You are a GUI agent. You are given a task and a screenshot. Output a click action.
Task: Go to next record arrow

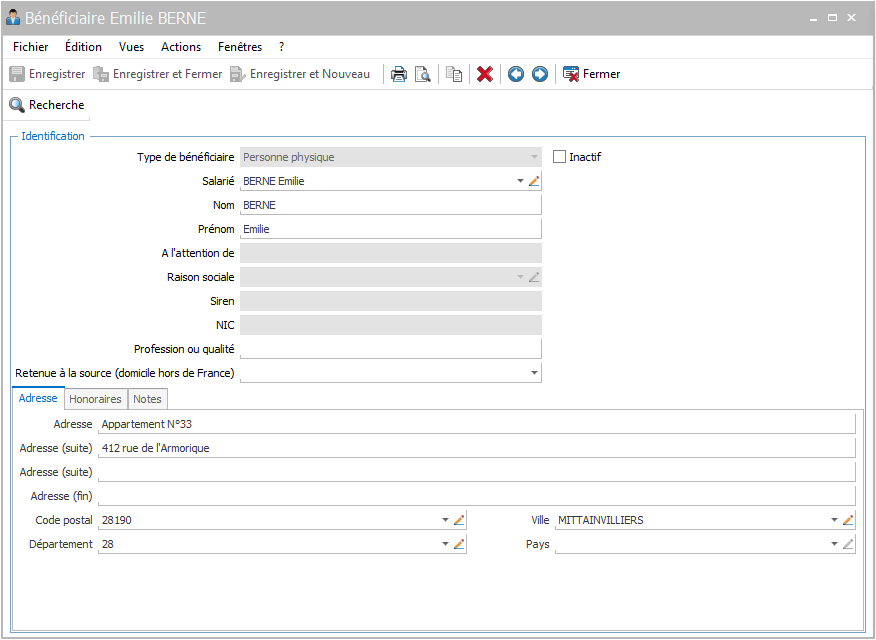[x=540, y=74]
